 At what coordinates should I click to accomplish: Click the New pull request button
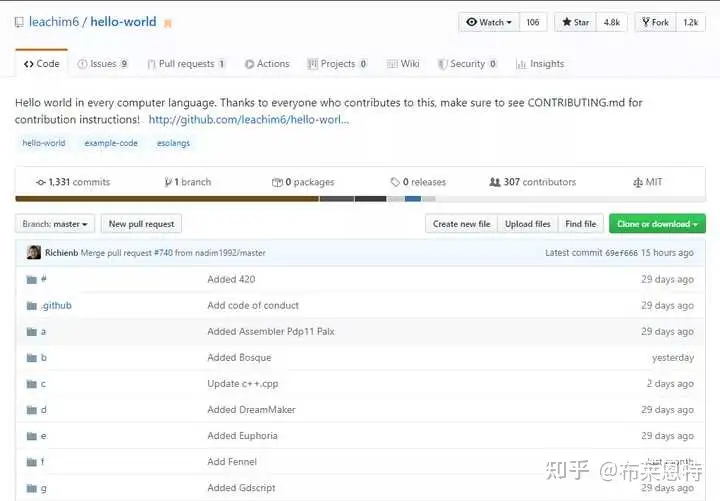[x=141, y=224]
